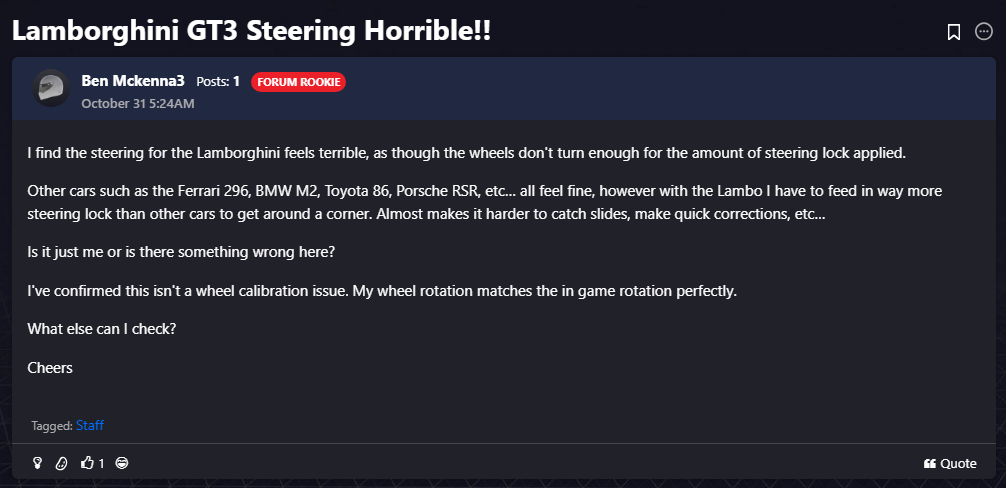Click the 'Cheers' sign-off text
The height and width of the screenshot is (488, 1006).
click(x=50, y=367)
